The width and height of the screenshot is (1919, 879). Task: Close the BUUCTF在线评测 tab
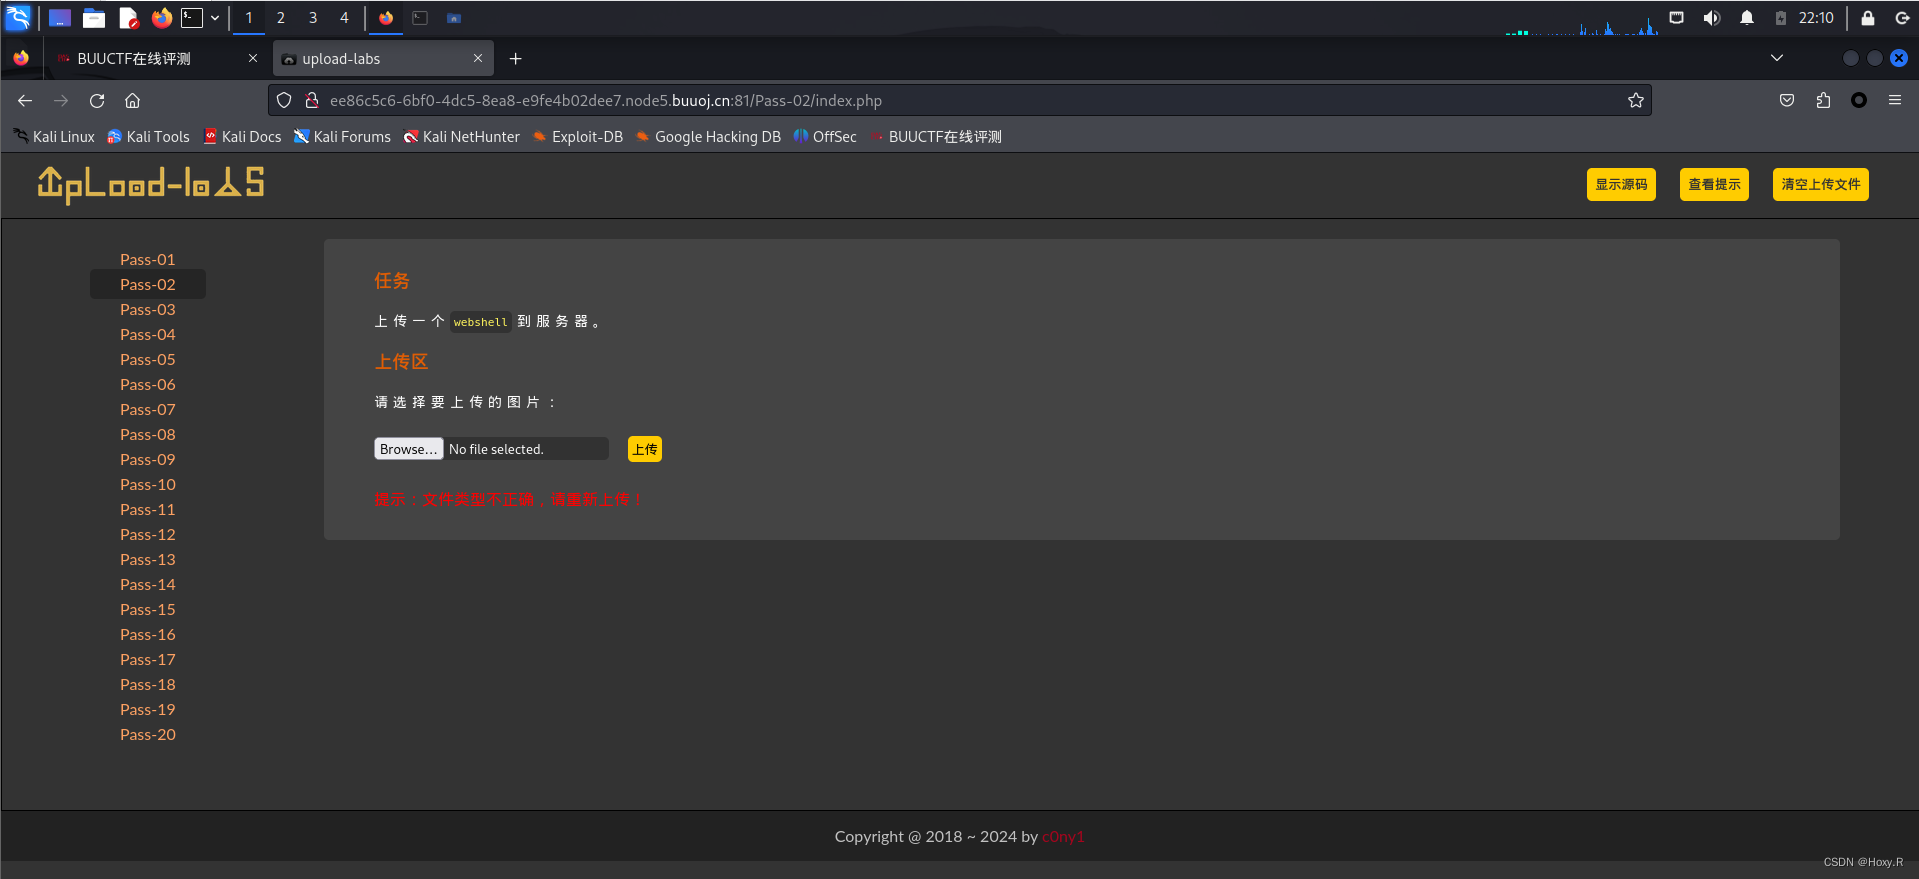point(253,58)
